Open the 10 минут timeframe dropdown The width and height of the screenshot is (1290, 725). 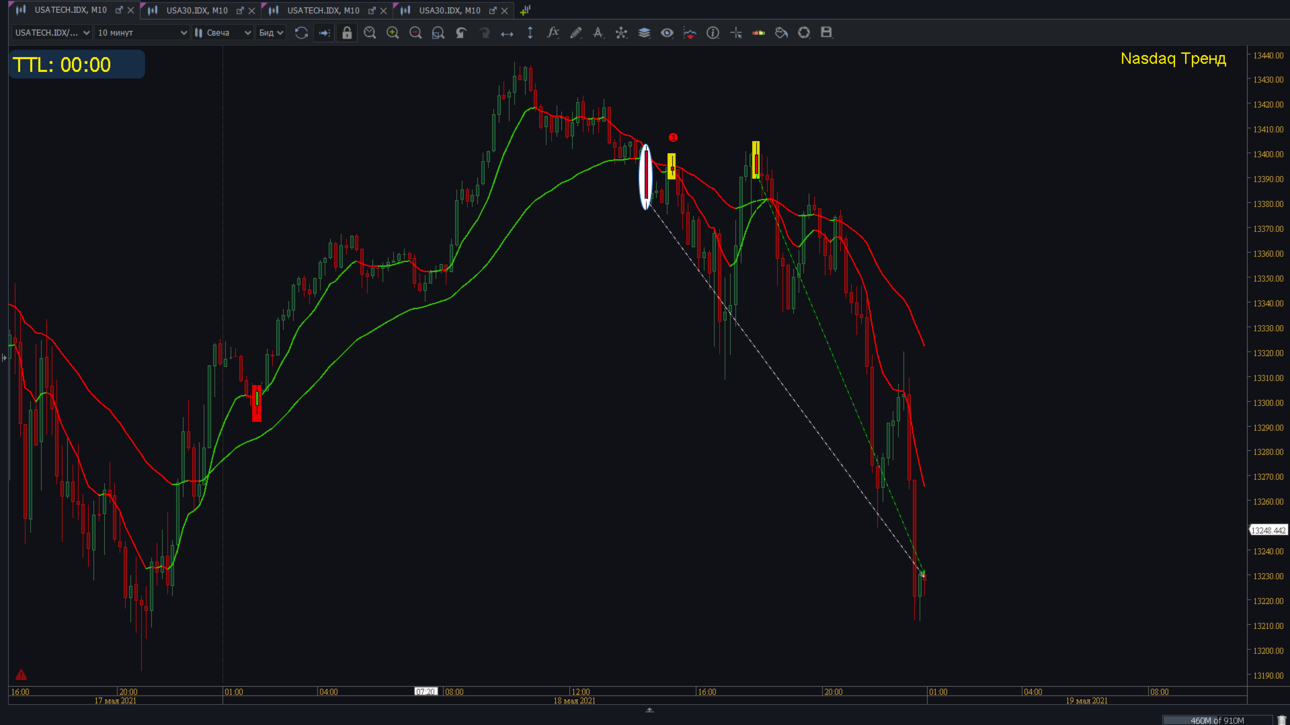142,33
